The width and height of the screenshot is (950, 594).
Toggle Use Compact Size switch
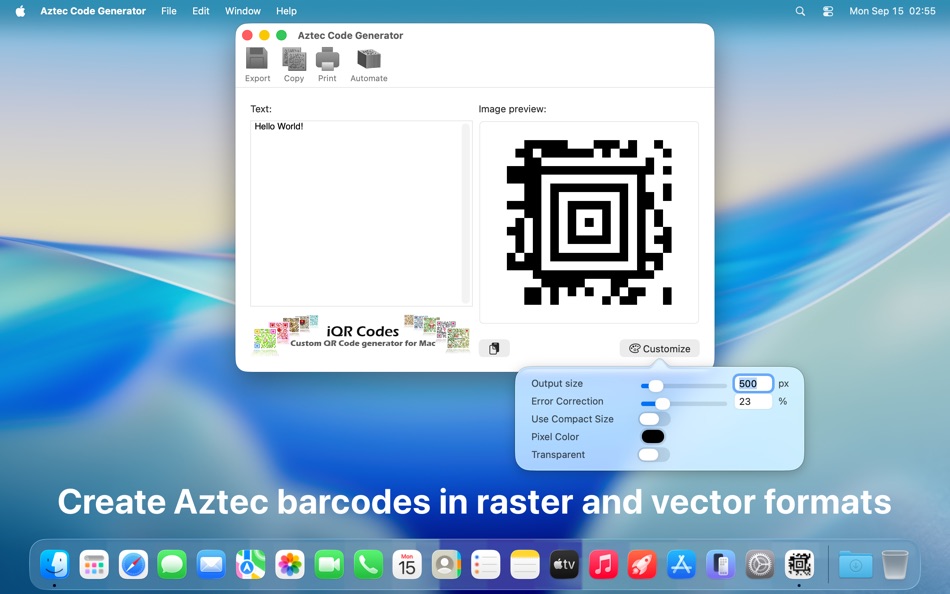654,419
